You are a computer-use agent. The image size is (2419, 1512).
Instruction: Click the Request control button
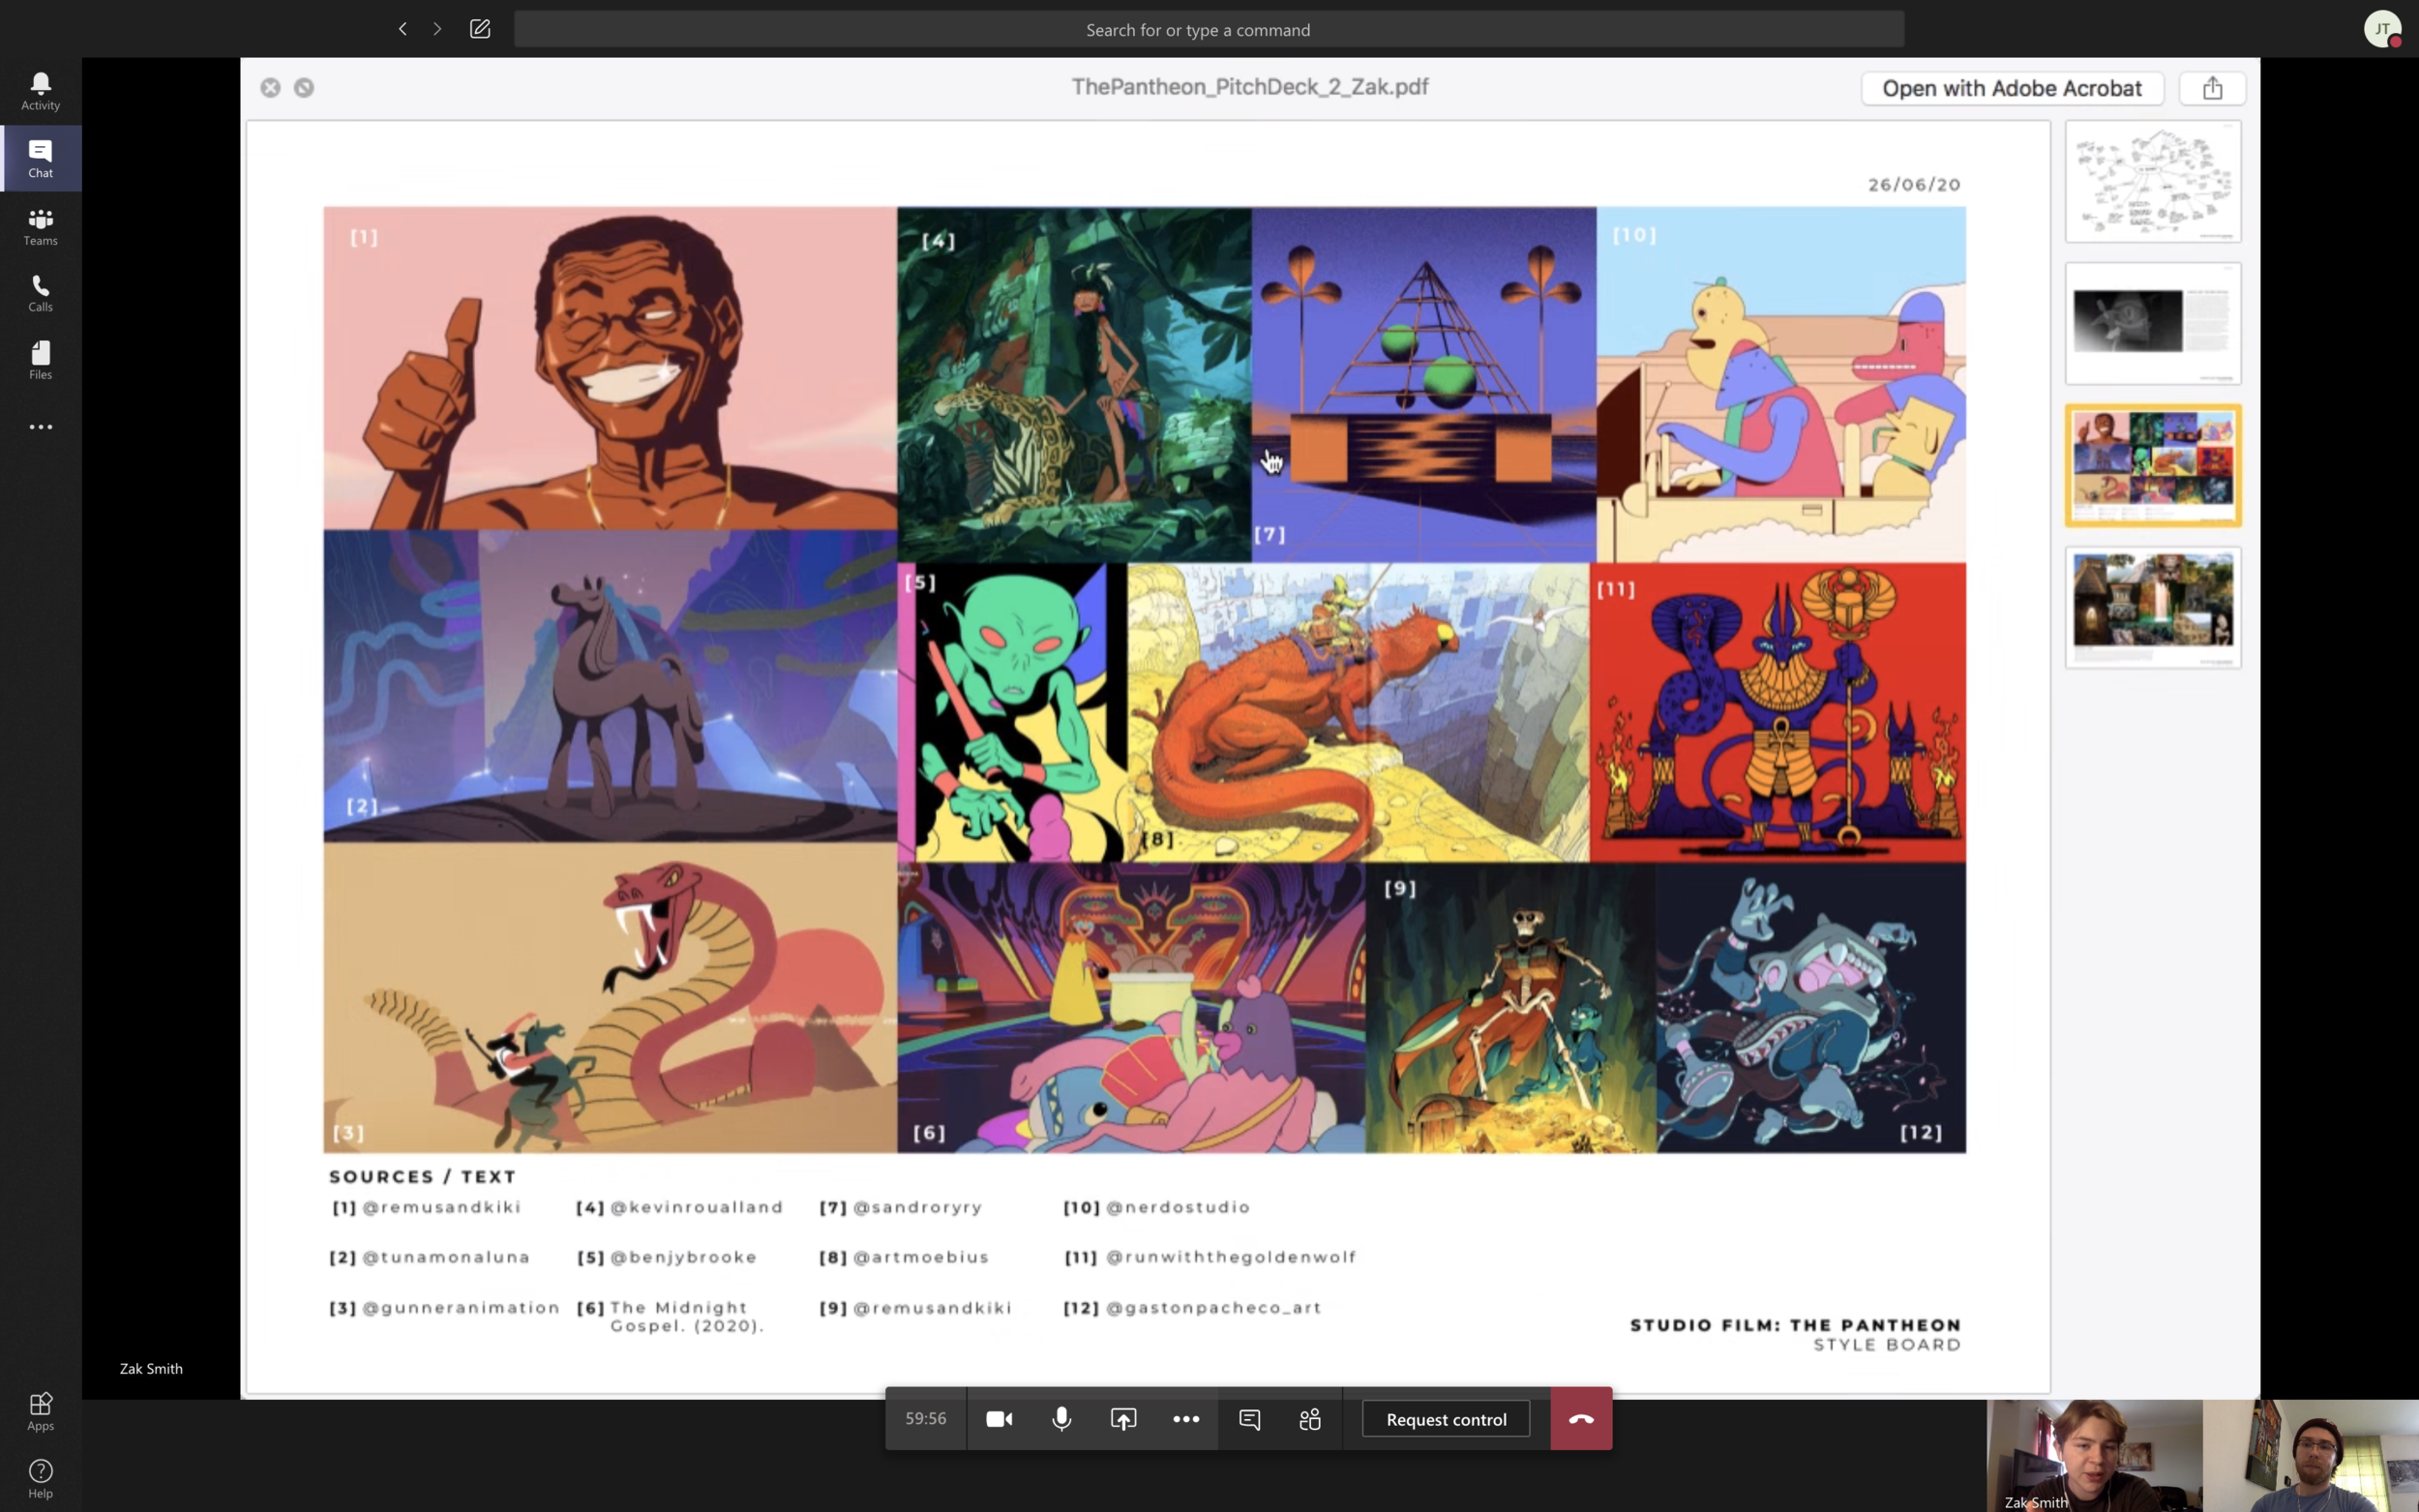tap(1446, 1419)
